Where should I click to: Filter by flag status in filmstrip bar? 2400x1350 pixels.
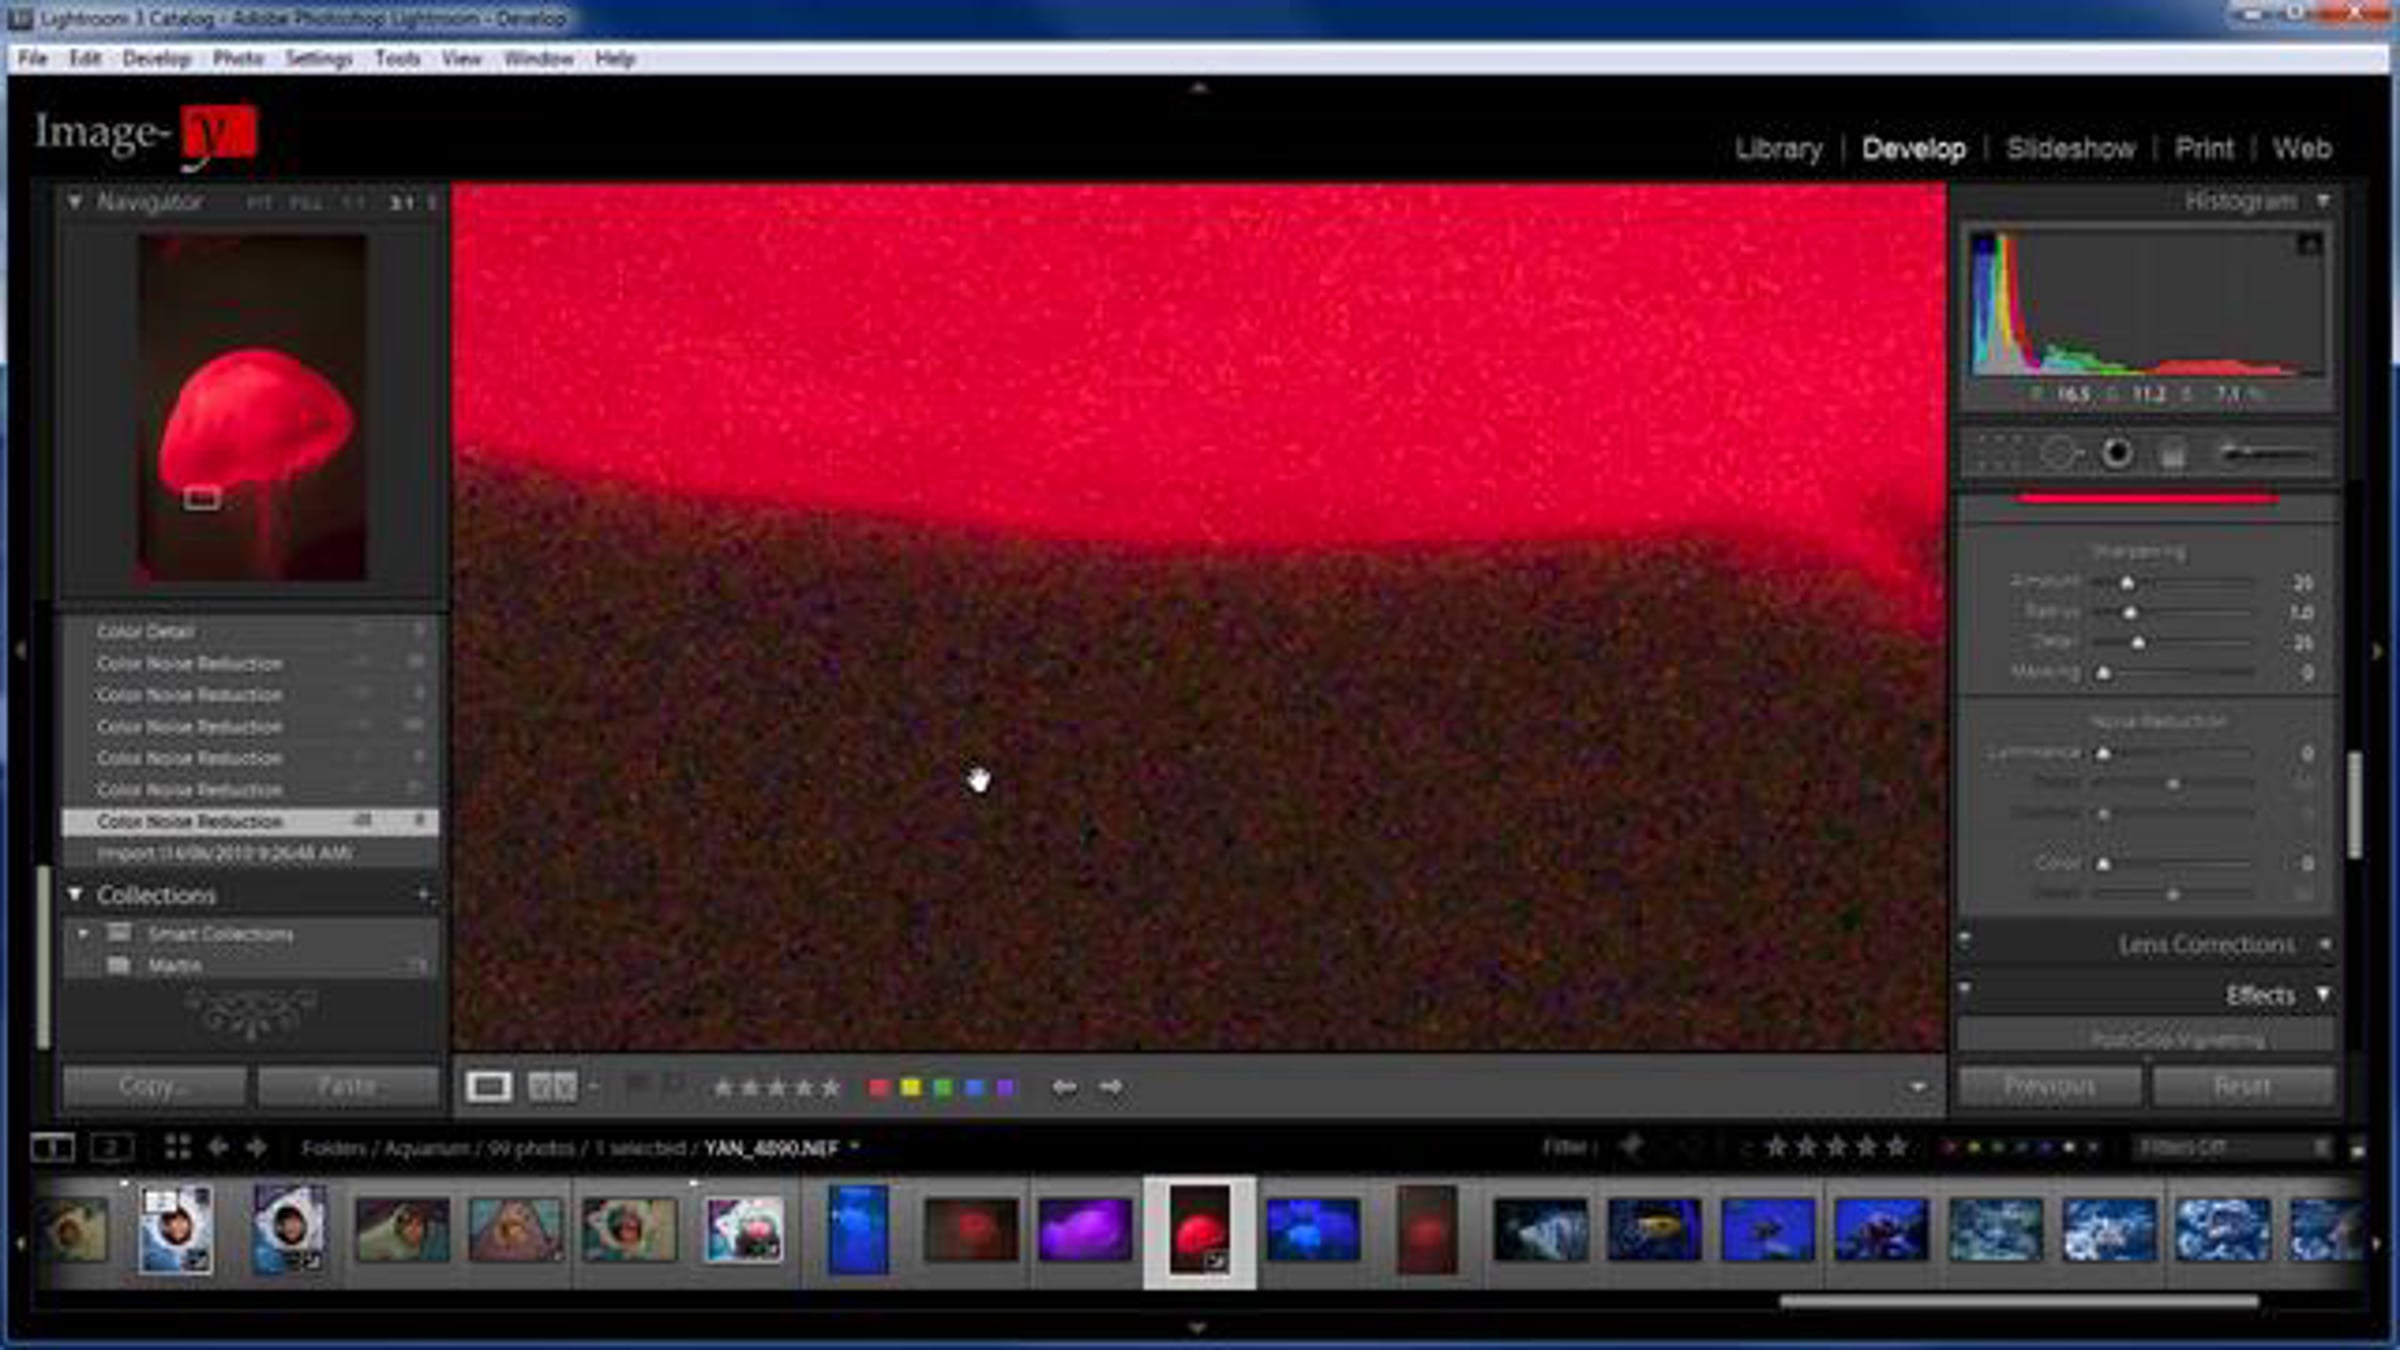click(1632, 1147)
